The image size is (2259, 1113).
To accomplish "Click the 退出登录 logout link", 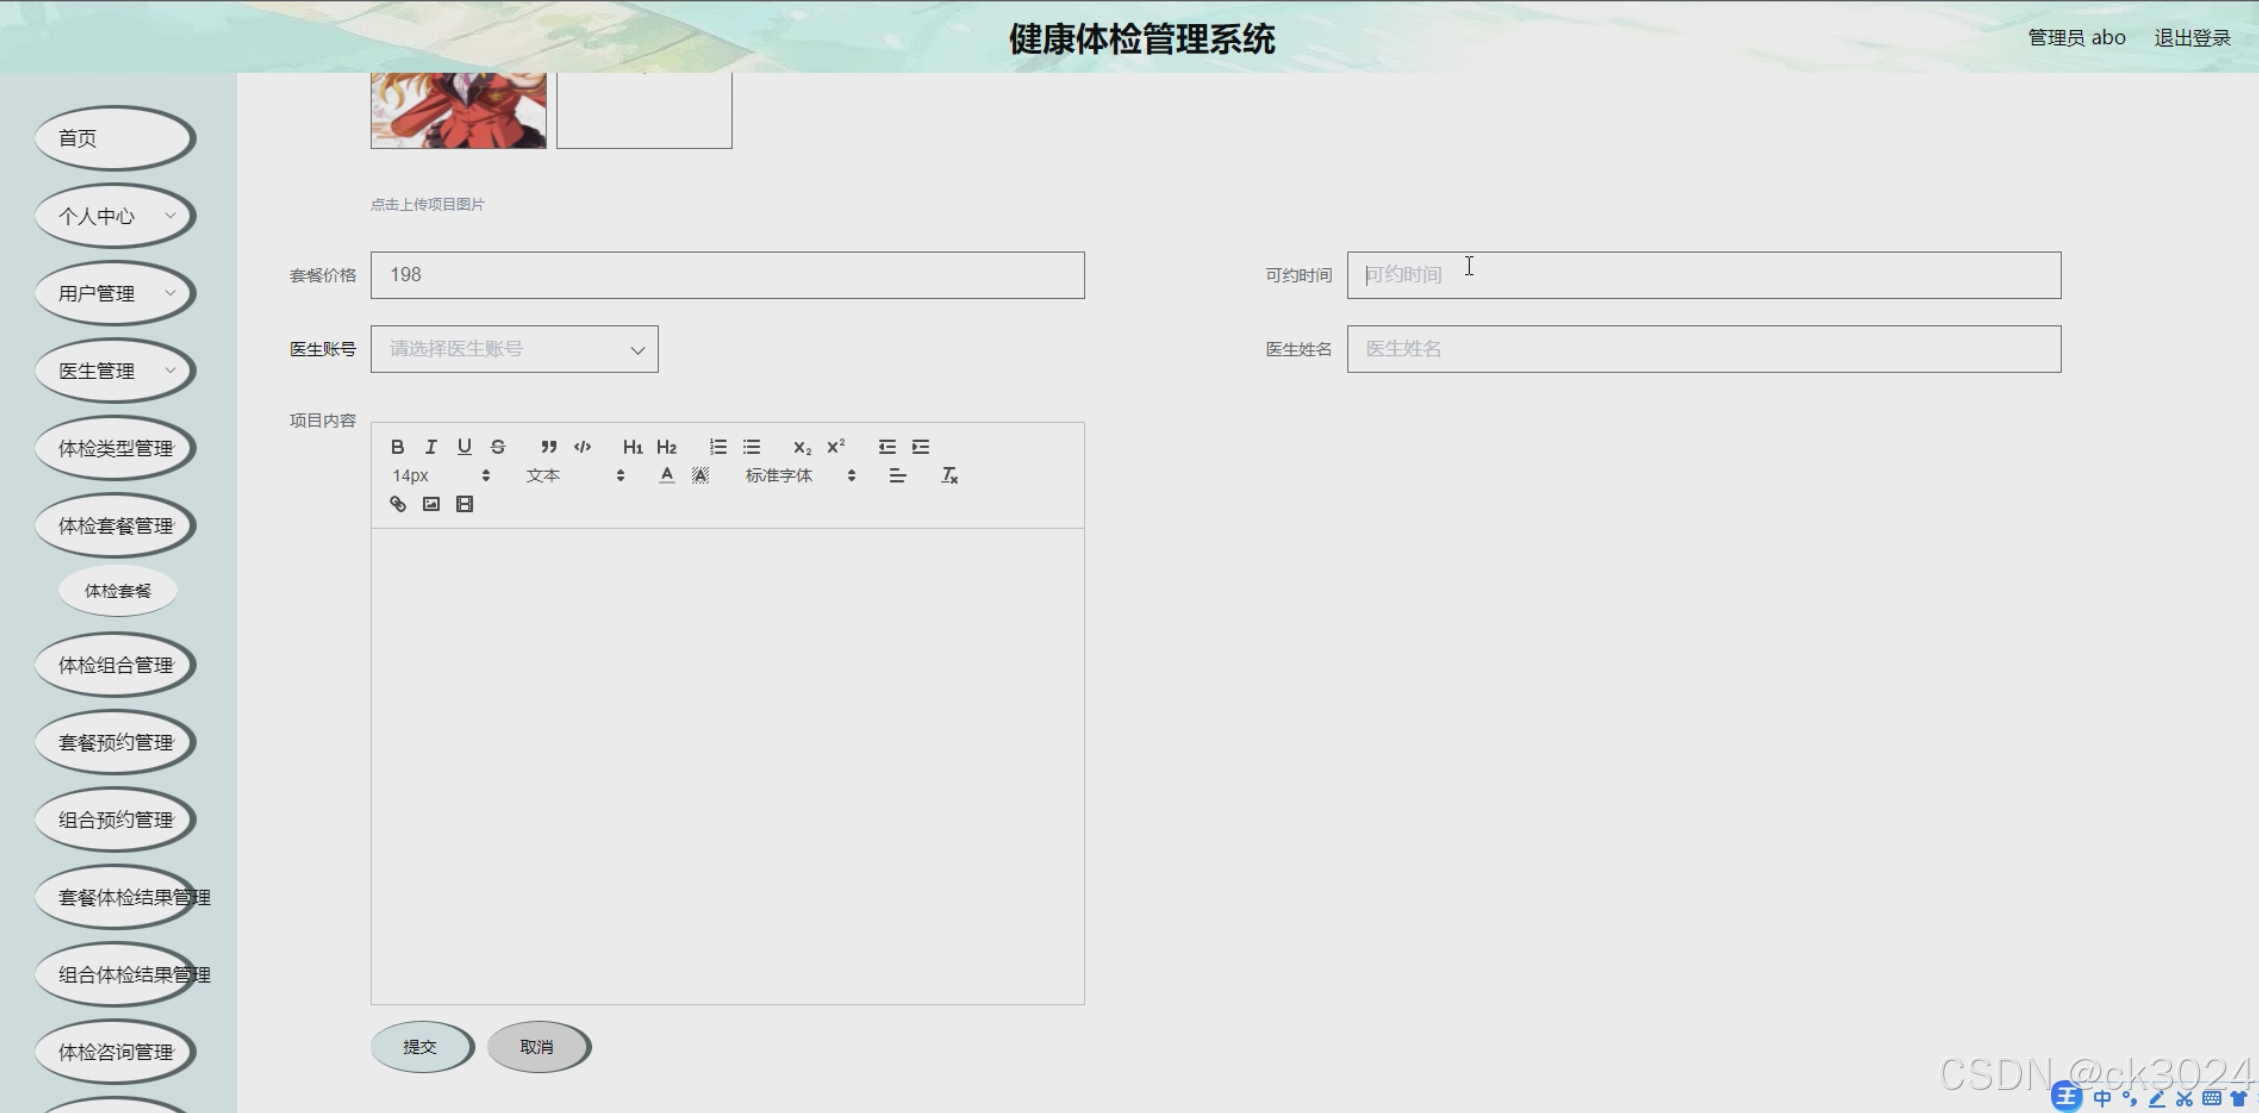I will tap(2192, 38).
